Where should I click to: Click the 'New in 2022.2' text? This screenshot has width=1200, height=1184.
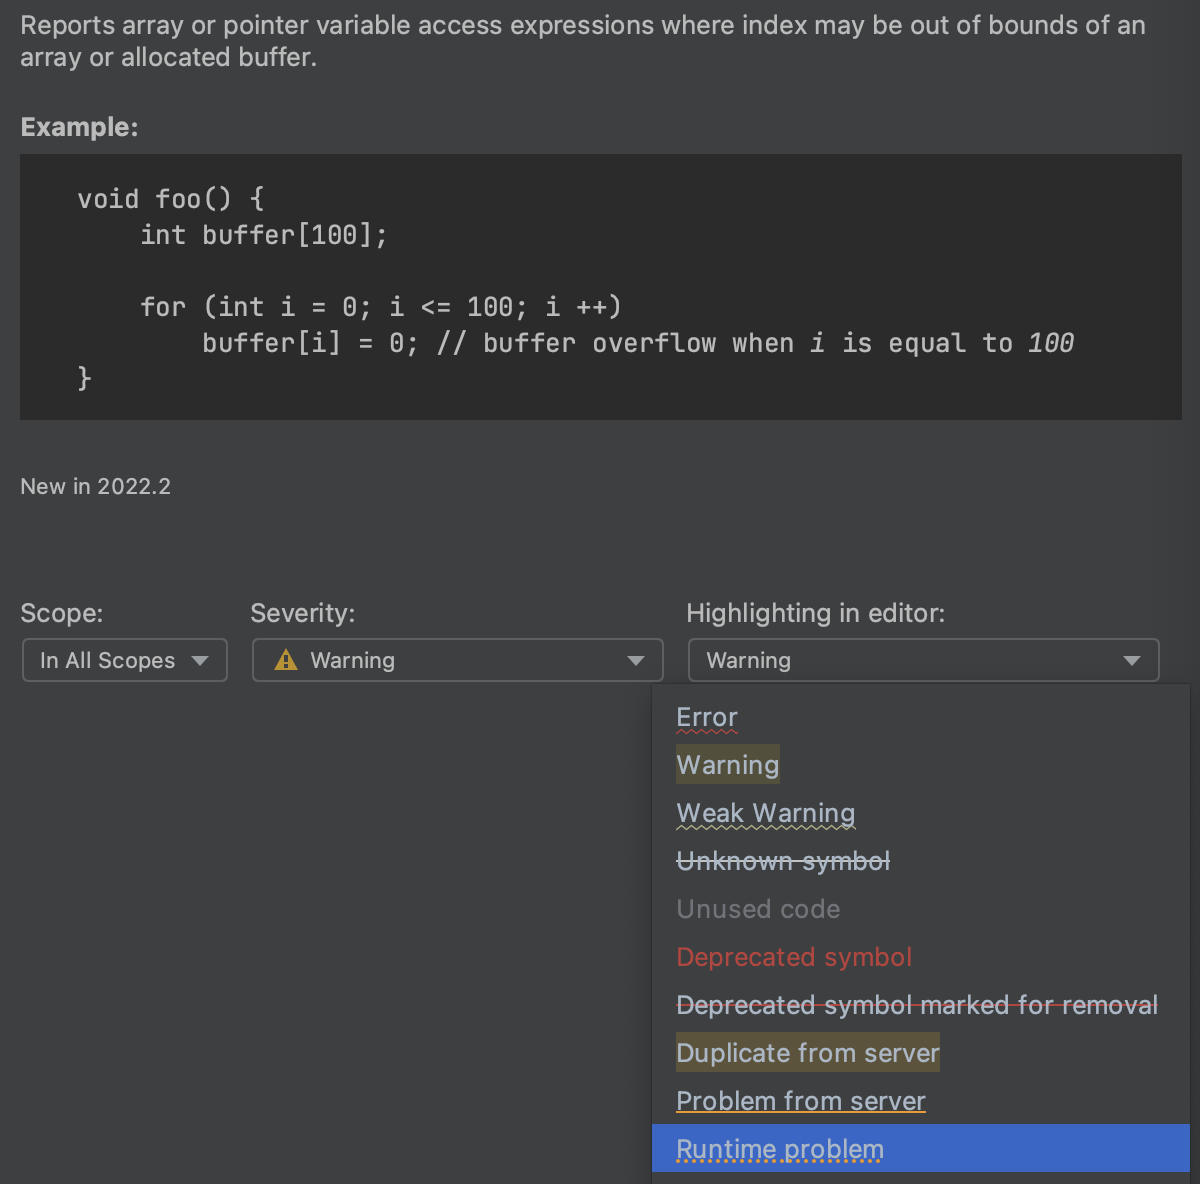(96, 486)
